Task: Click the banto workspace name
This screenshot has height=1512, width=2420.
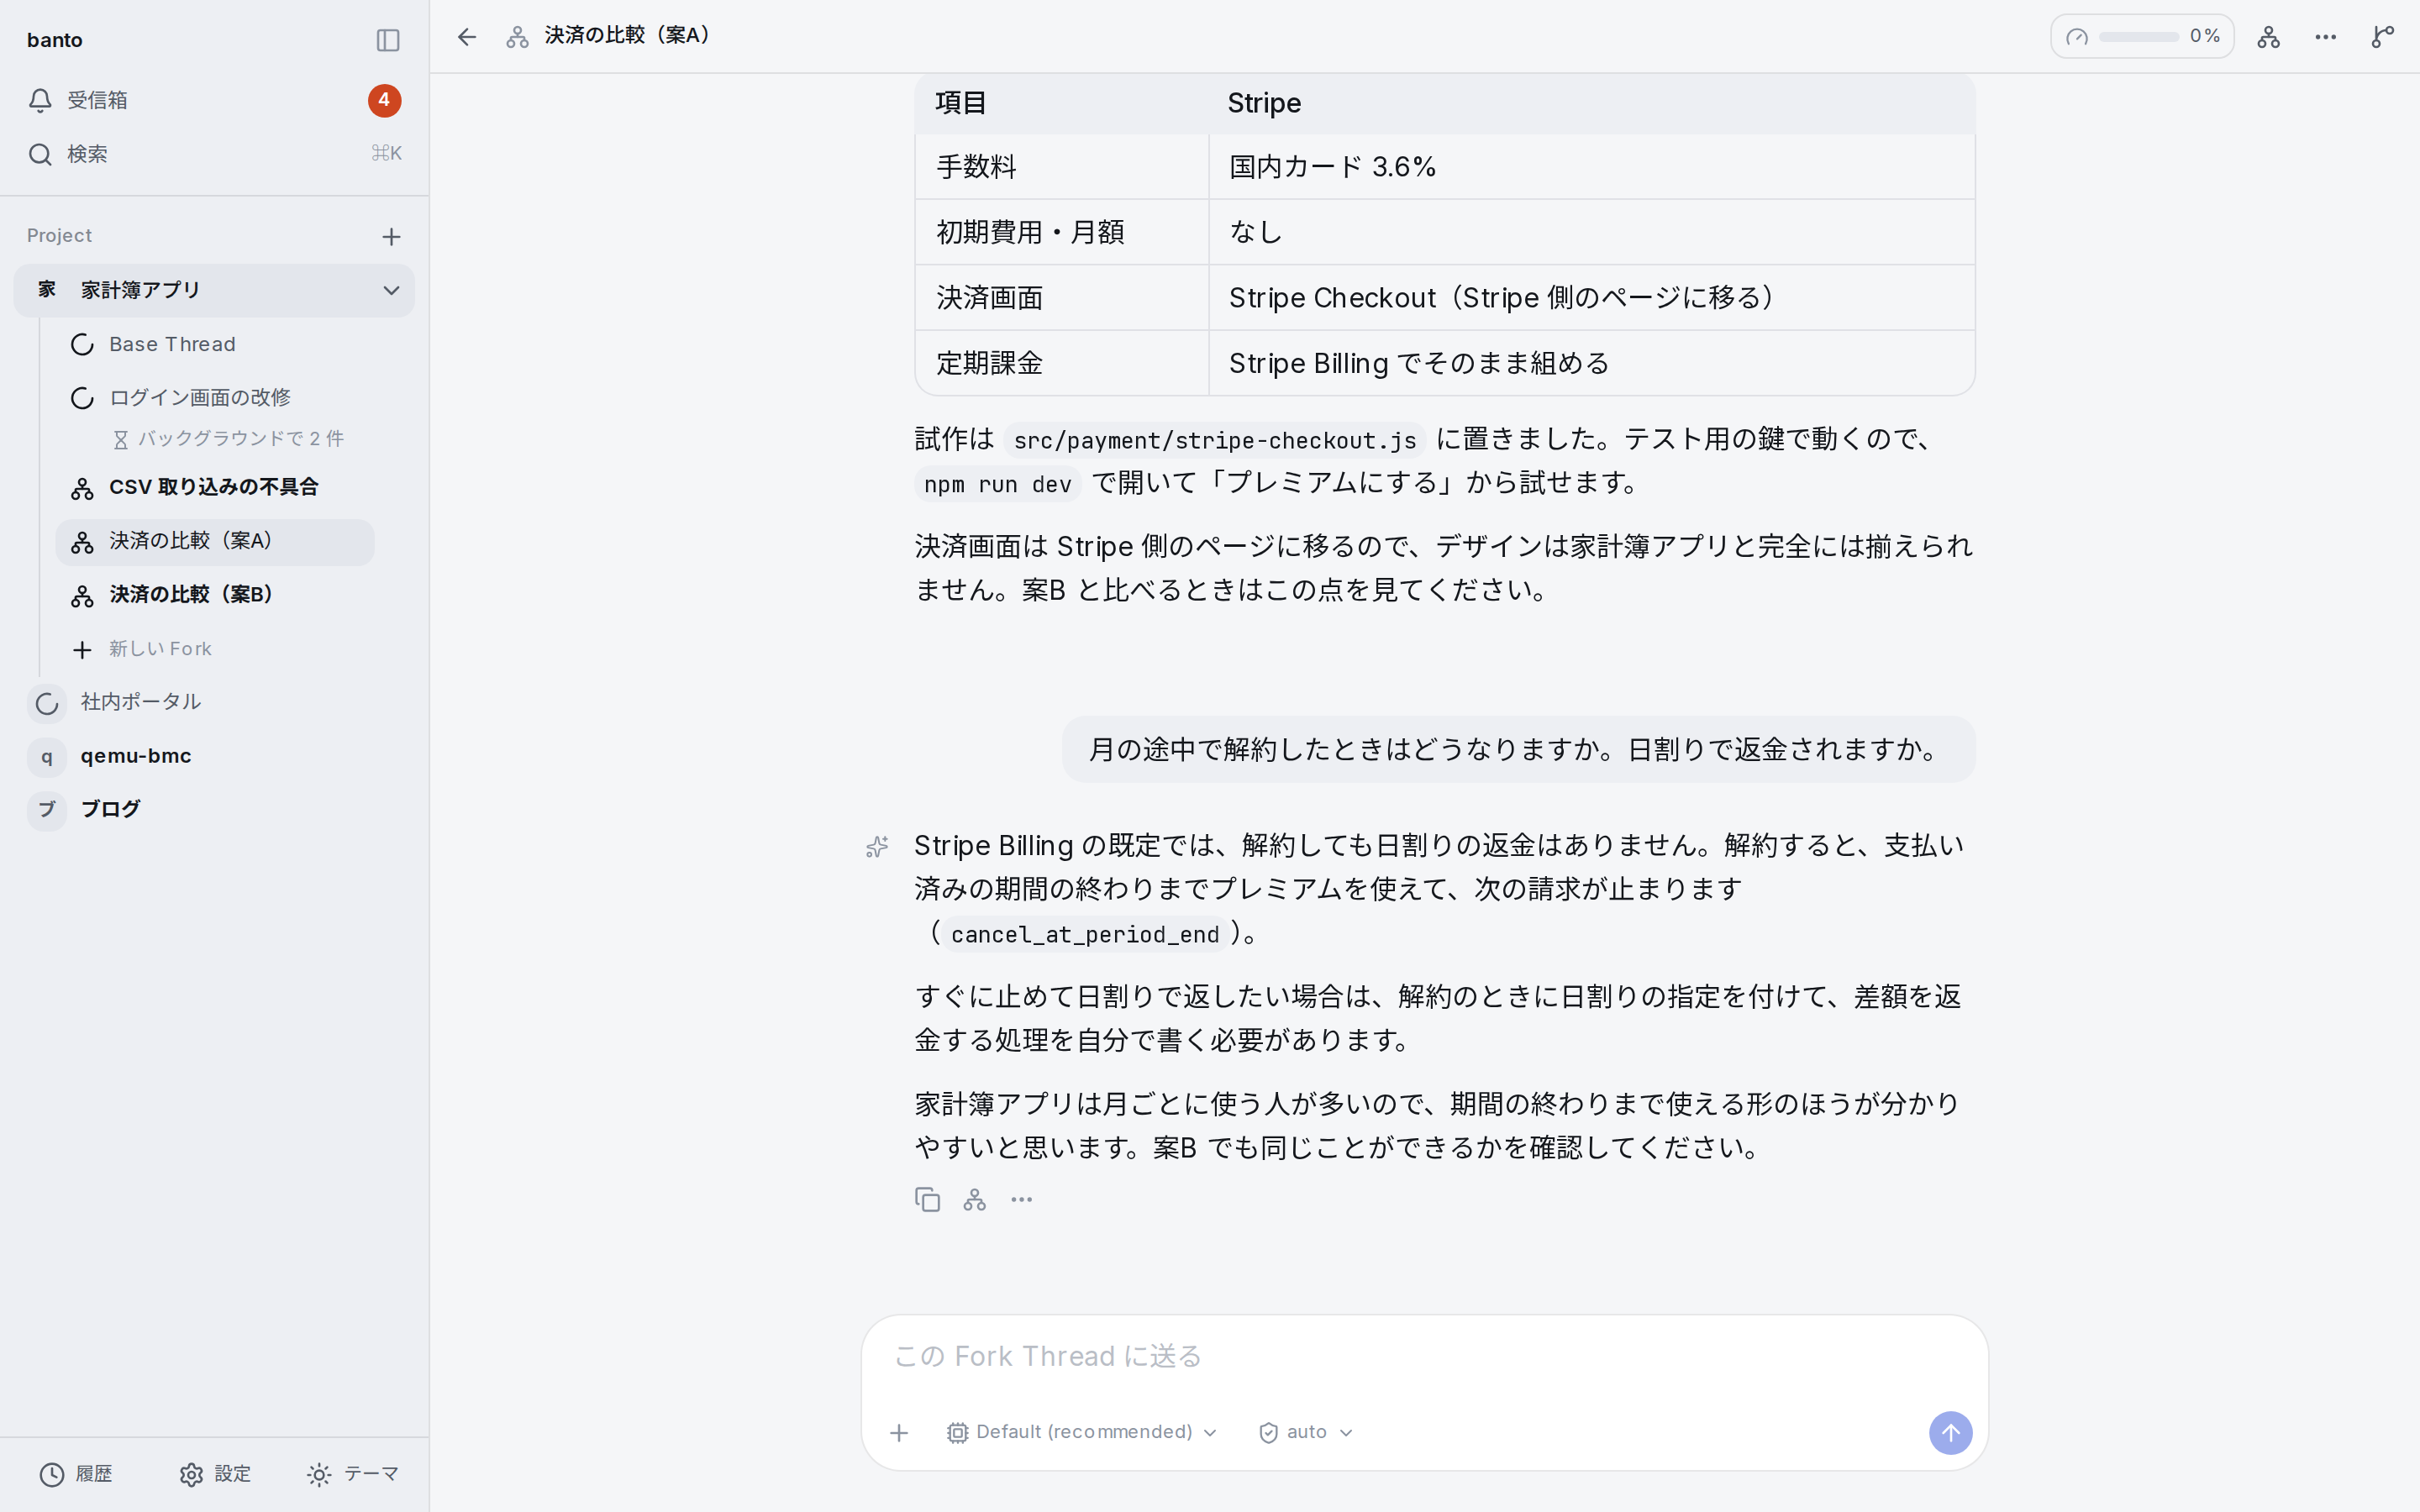Action: 55,40
